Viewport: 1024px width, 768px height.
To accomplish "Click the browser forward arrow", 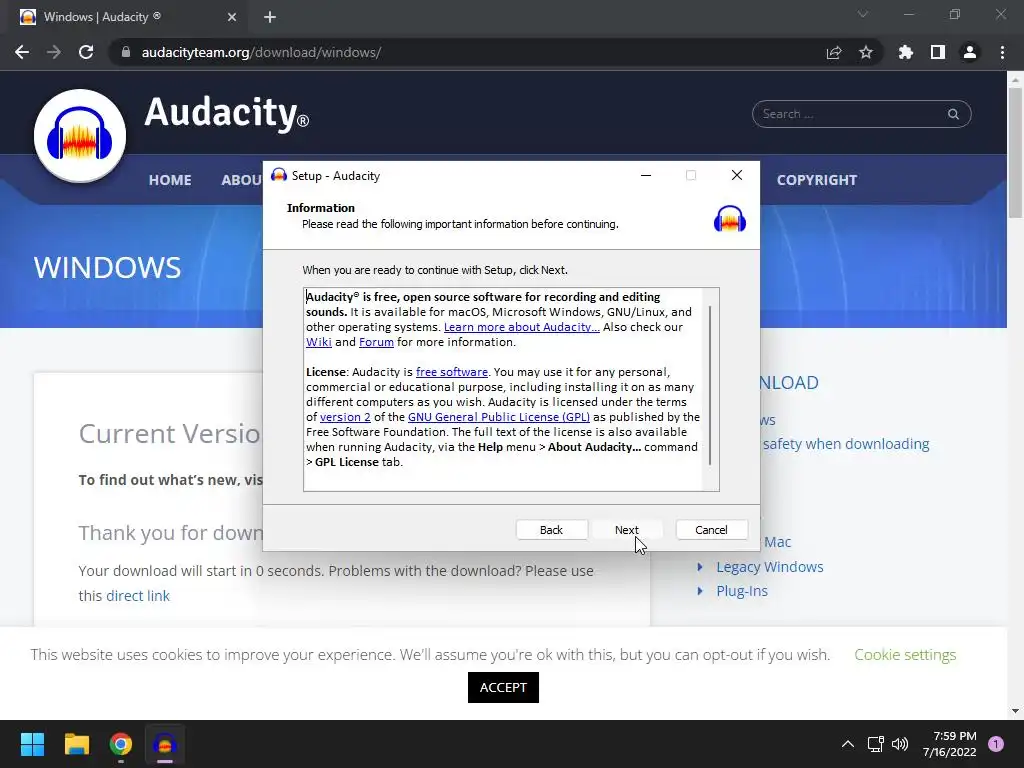I will [x=54, y=52].
